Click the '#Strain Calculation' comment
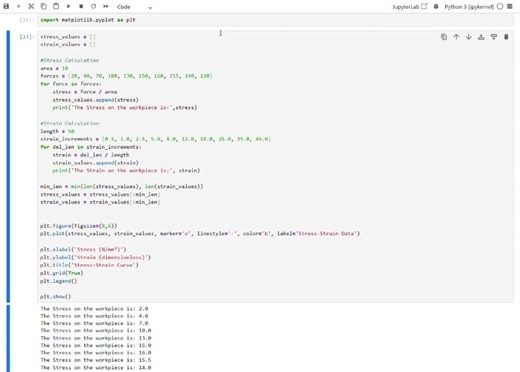 click(69, 123)
